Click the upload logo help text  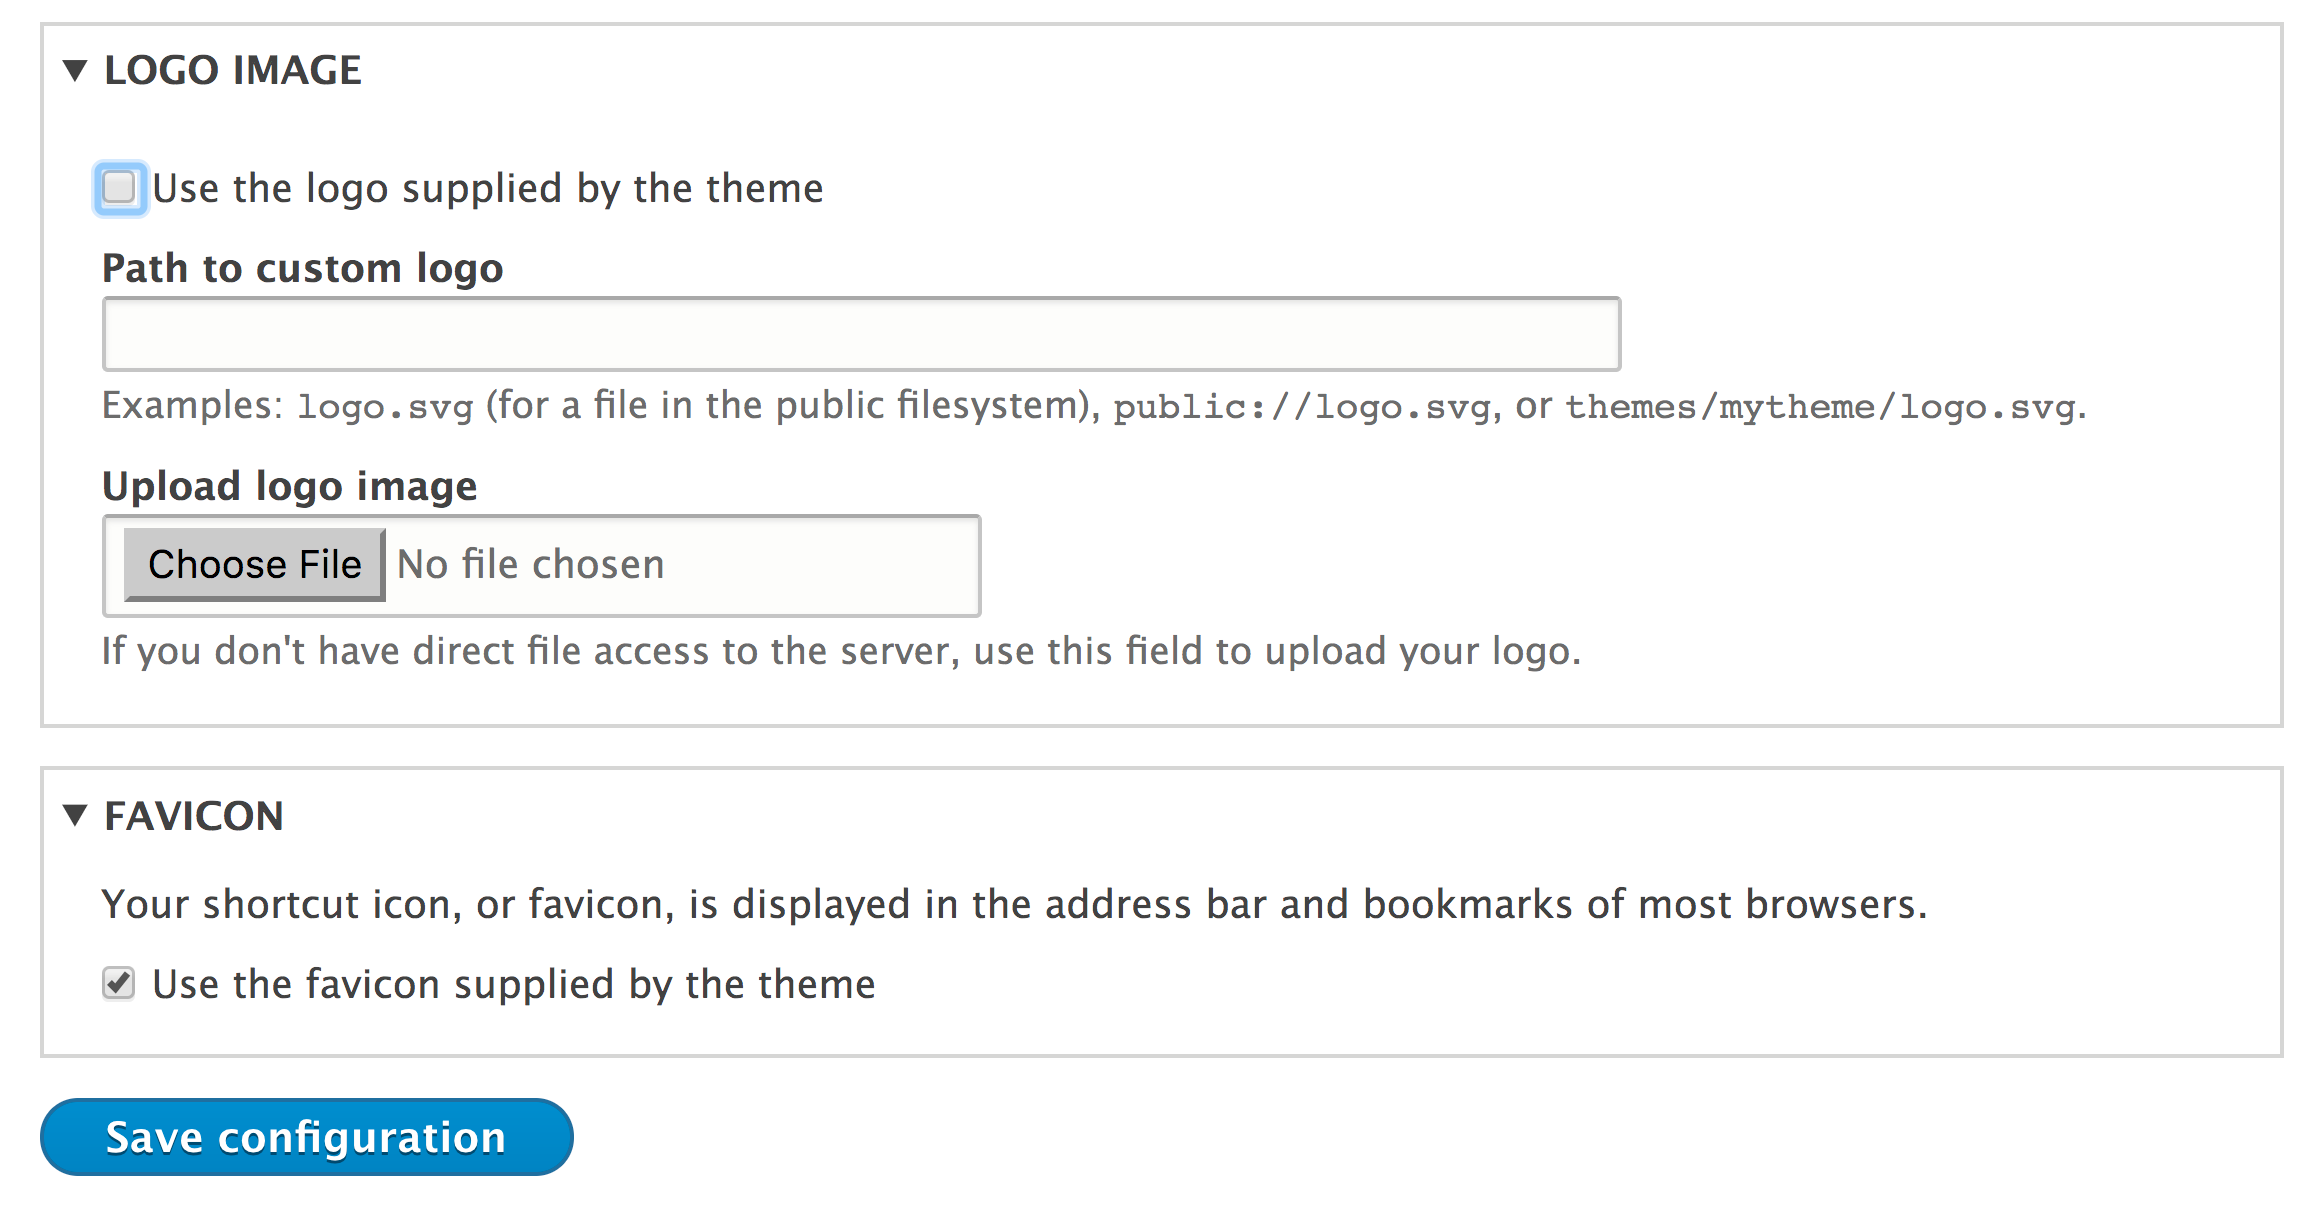point(840,651)
